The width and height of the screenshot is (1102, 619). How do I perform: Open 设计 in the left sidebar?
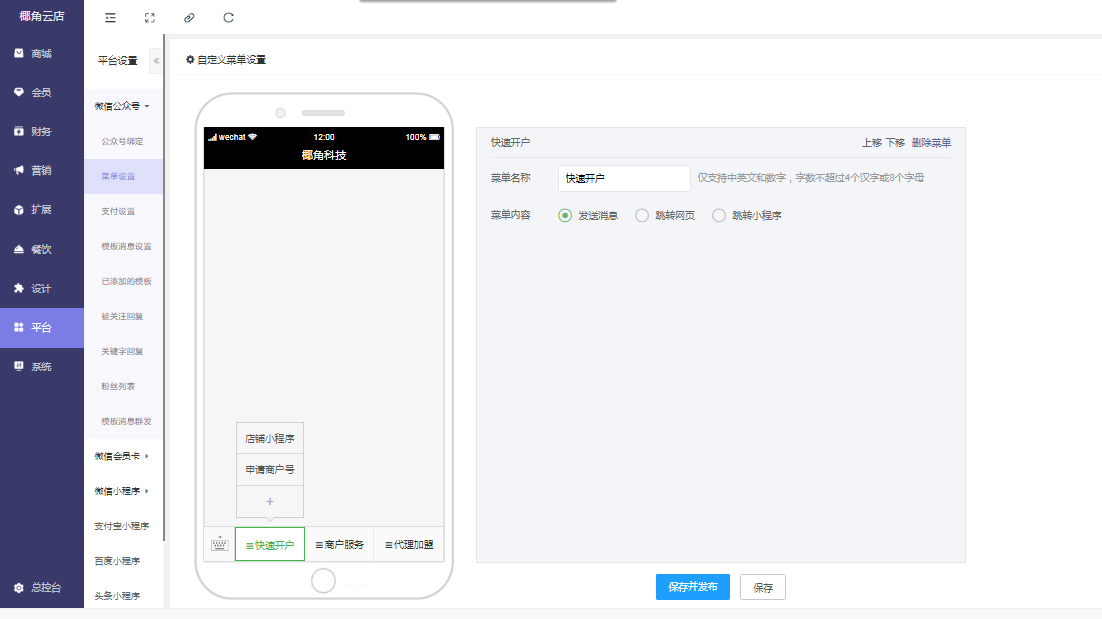[41, 288]
